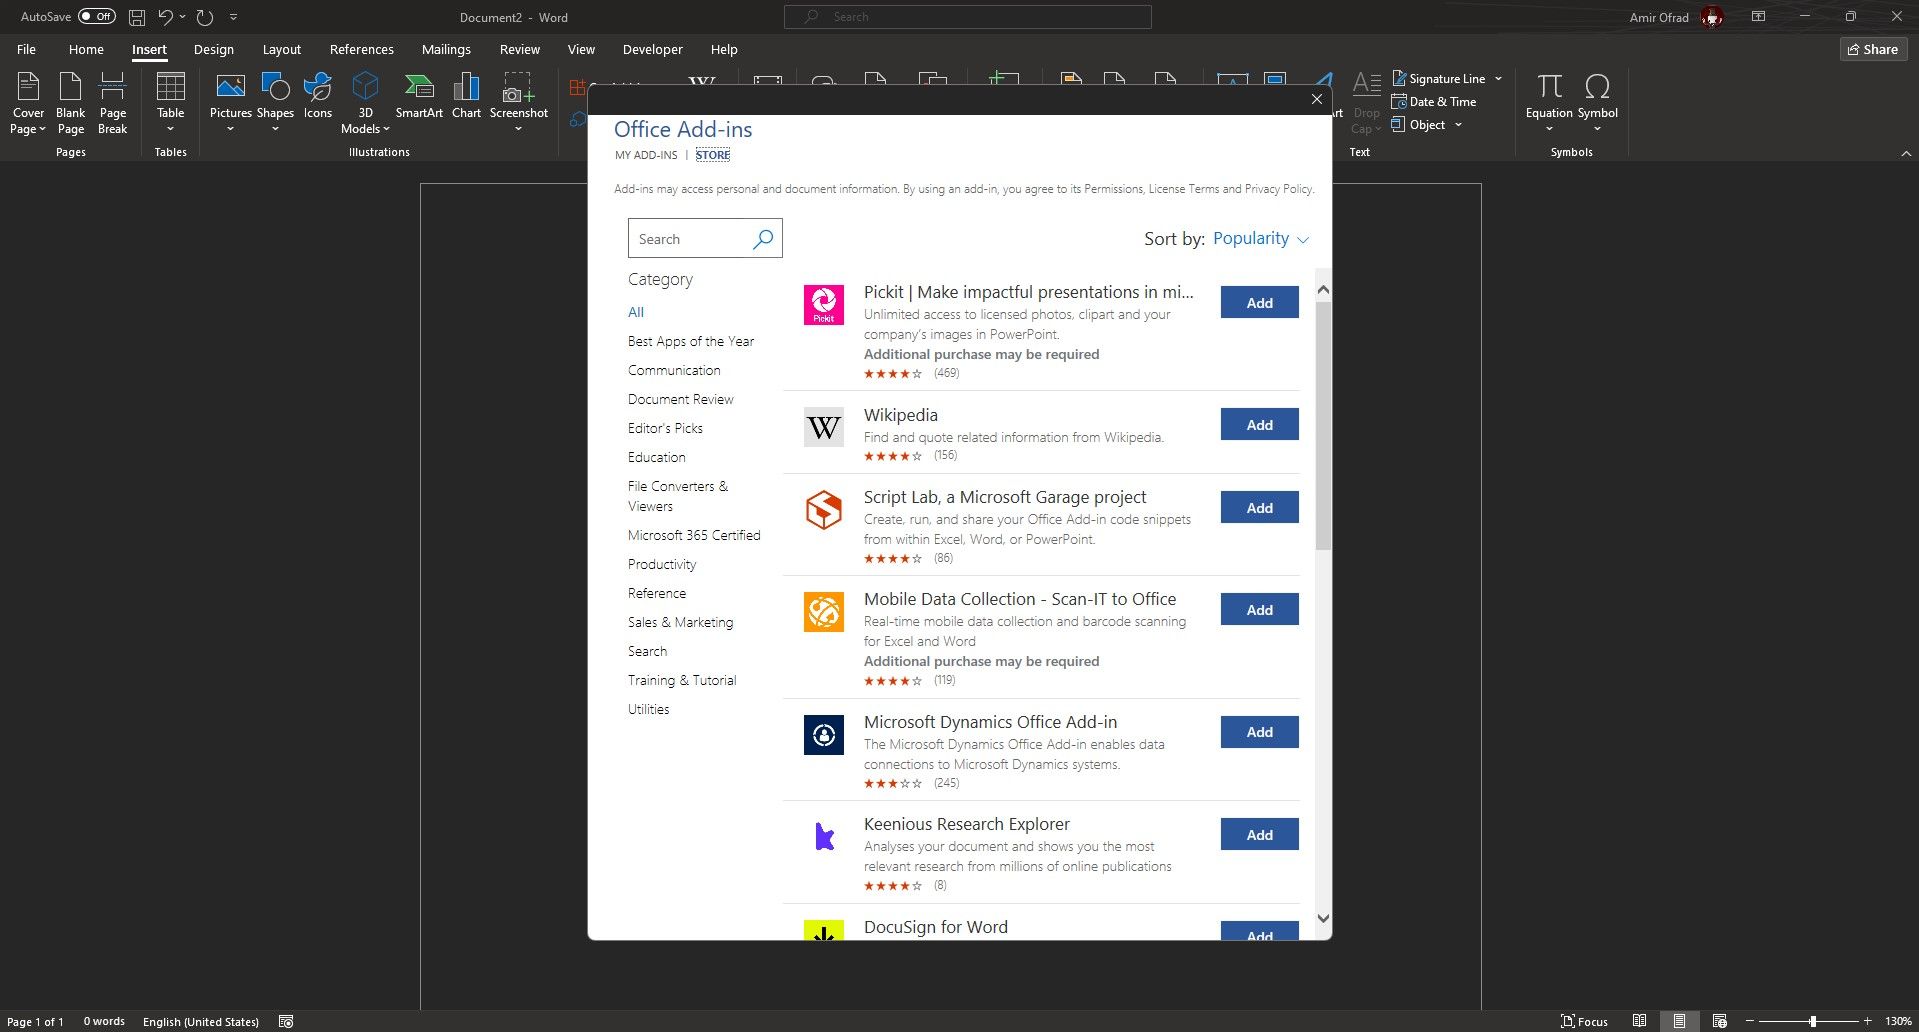
Task: Add the Wikipedia add-in
Action: pyautogui.click(x=1258, y=424)
